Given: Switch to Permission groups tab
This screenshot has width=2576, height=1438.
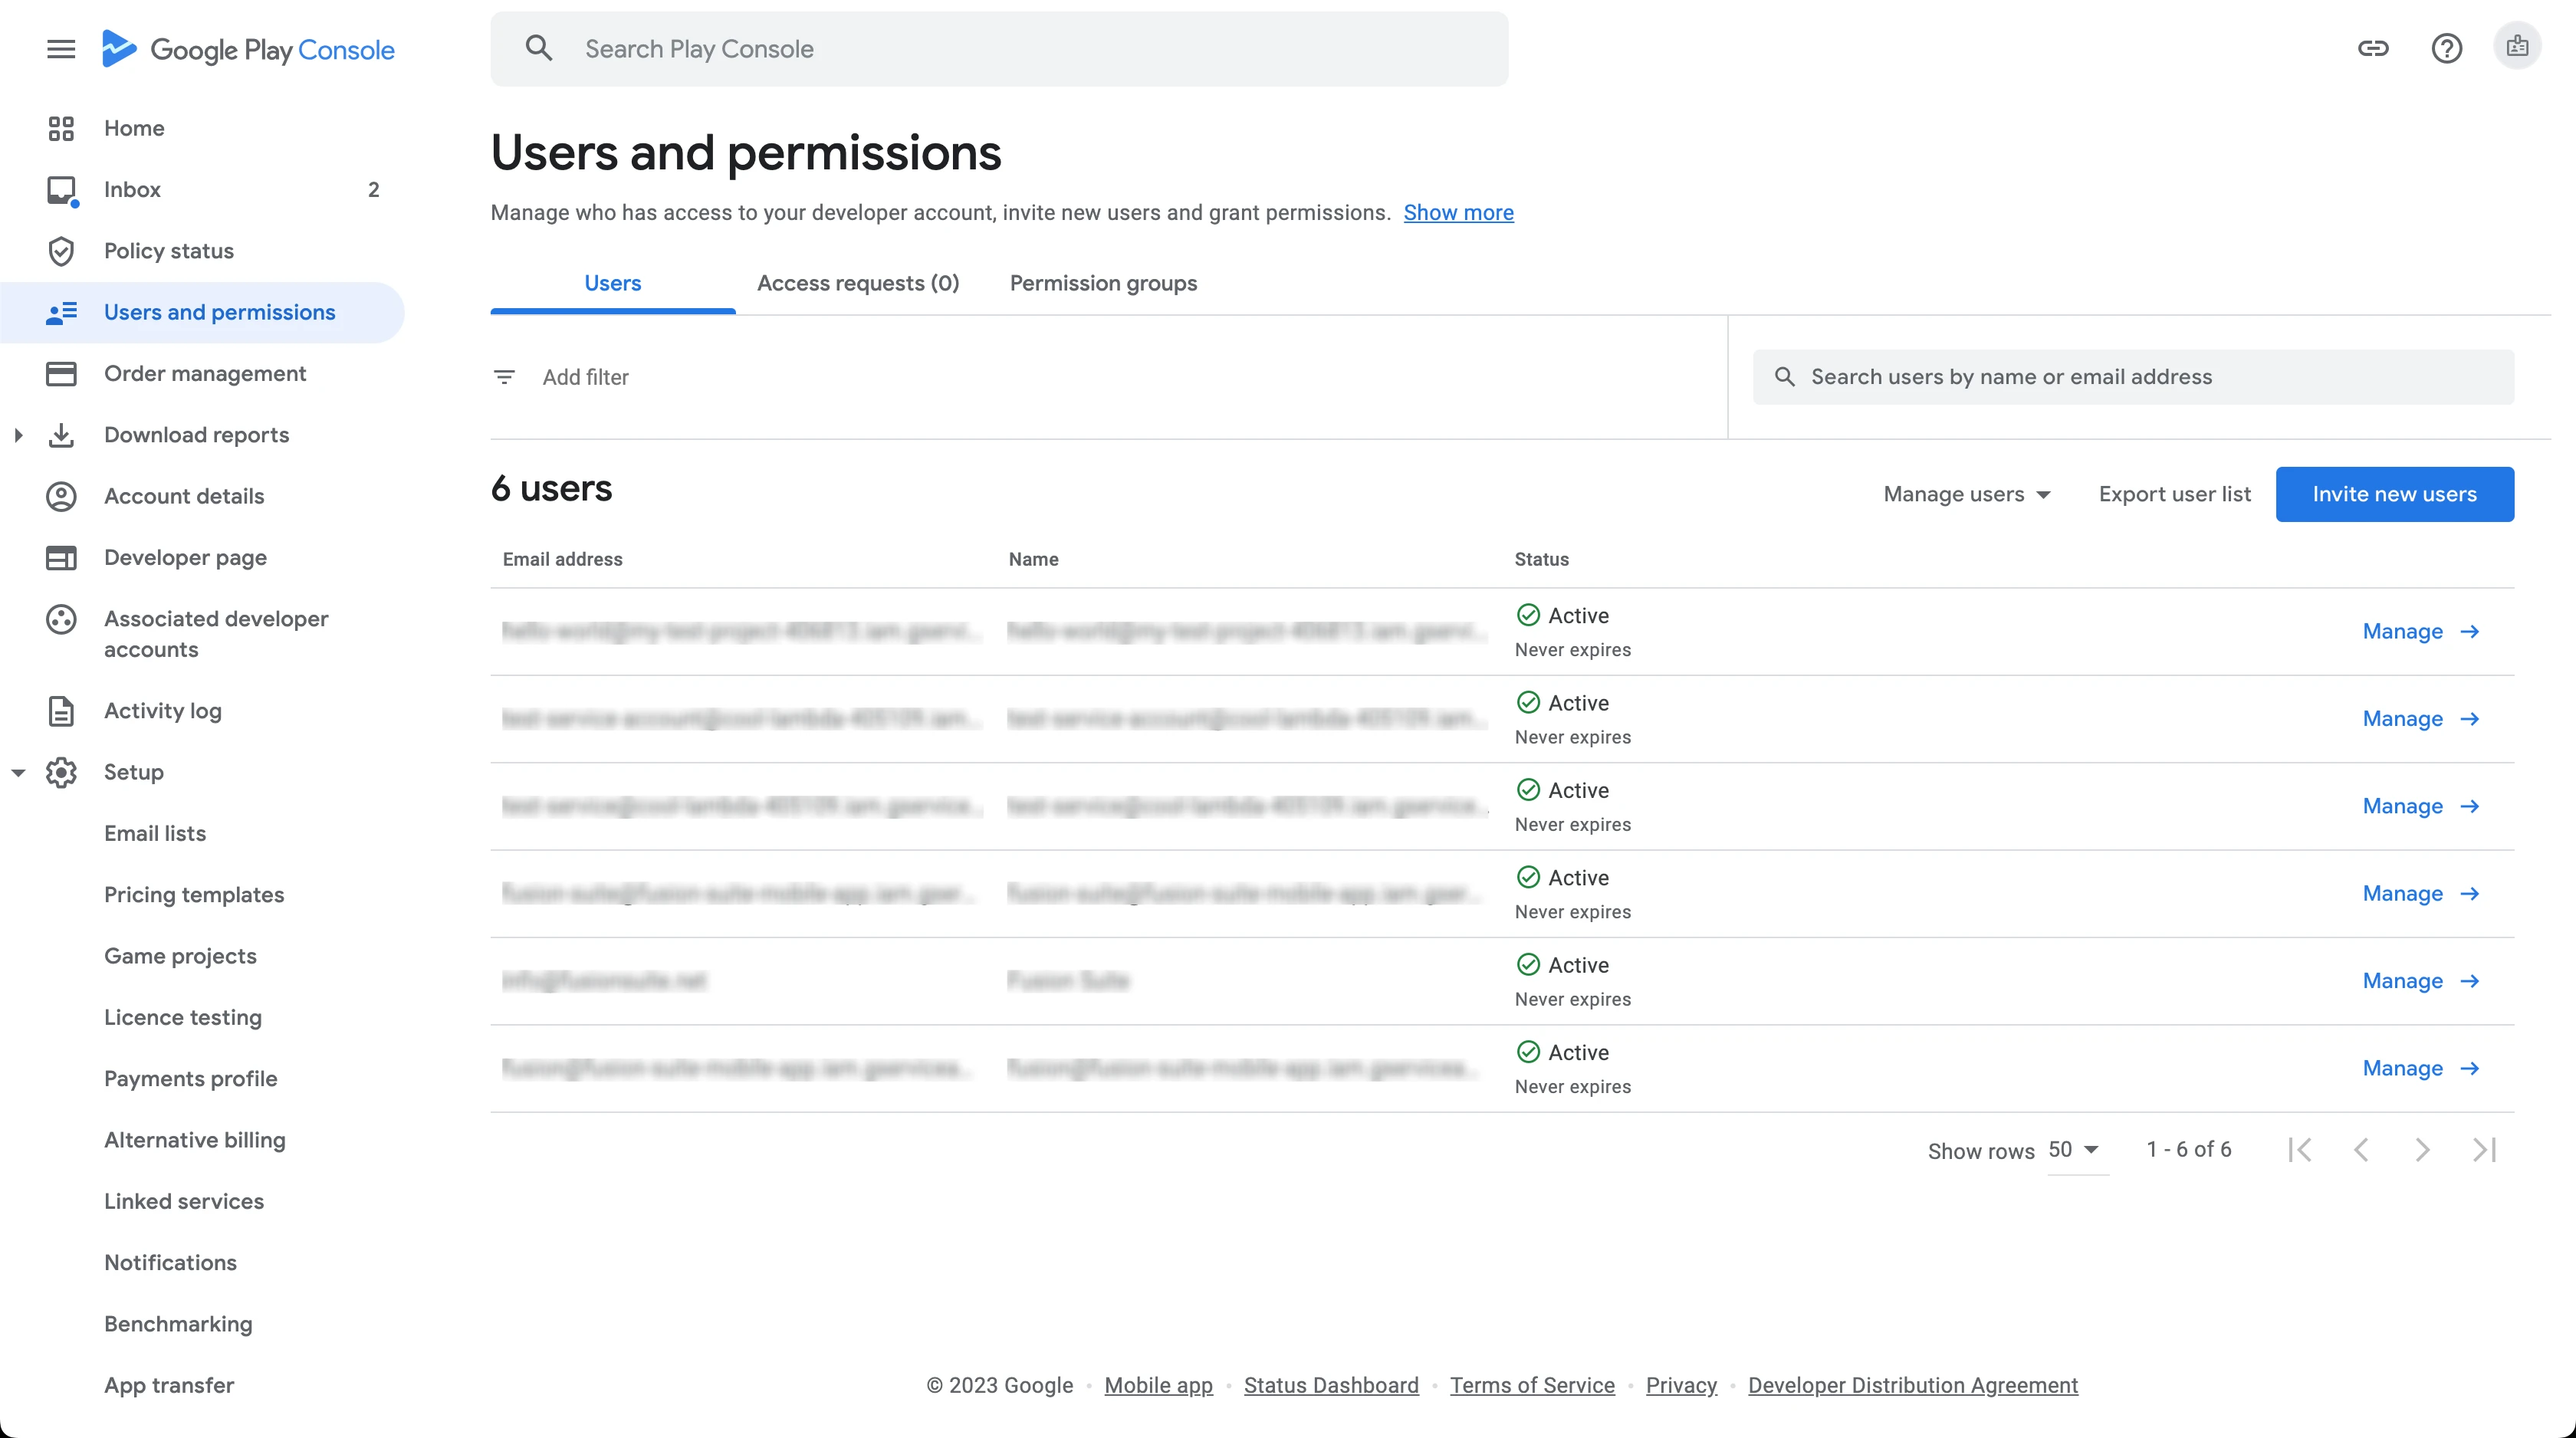Looking at the screenshot, I should point(1103,283).
